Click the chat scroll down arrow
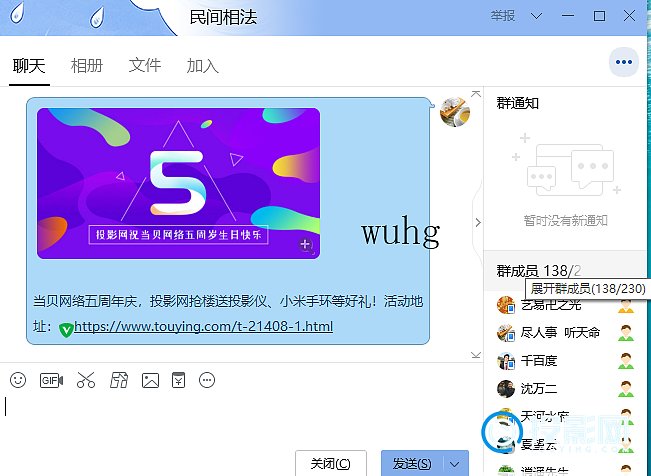 click(476, 355)
